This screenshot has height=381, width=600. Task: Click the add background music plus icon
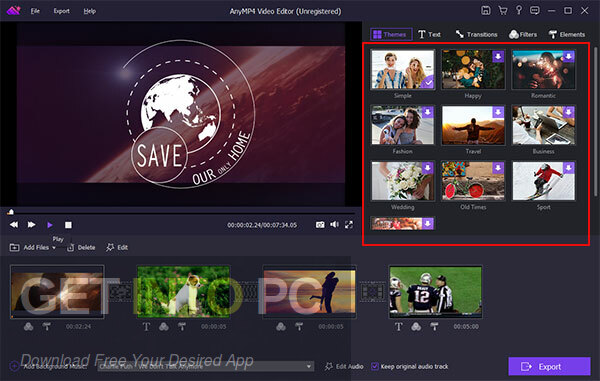coord(14,366)
